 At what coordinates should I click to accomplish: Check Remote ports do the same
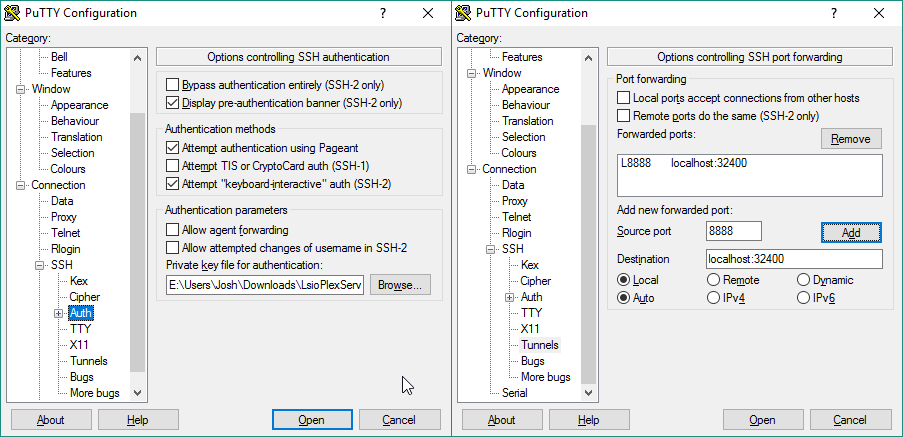pos(623,116)
